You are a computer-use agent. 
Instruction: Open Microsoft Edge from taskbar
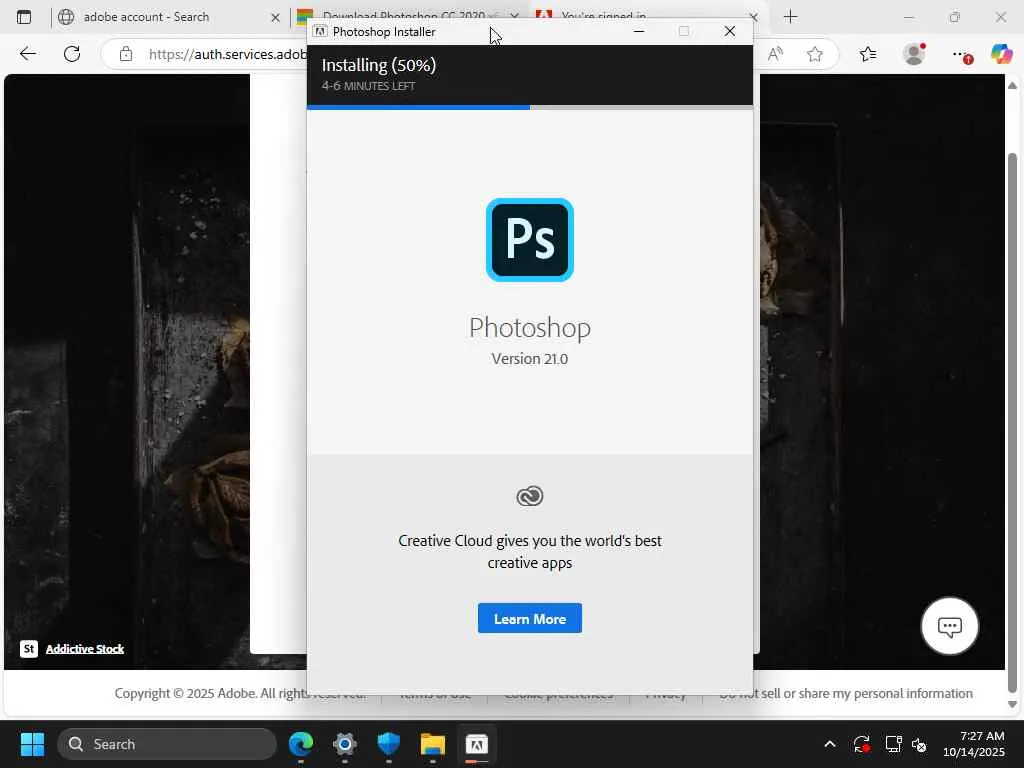[x=301, y=744]
